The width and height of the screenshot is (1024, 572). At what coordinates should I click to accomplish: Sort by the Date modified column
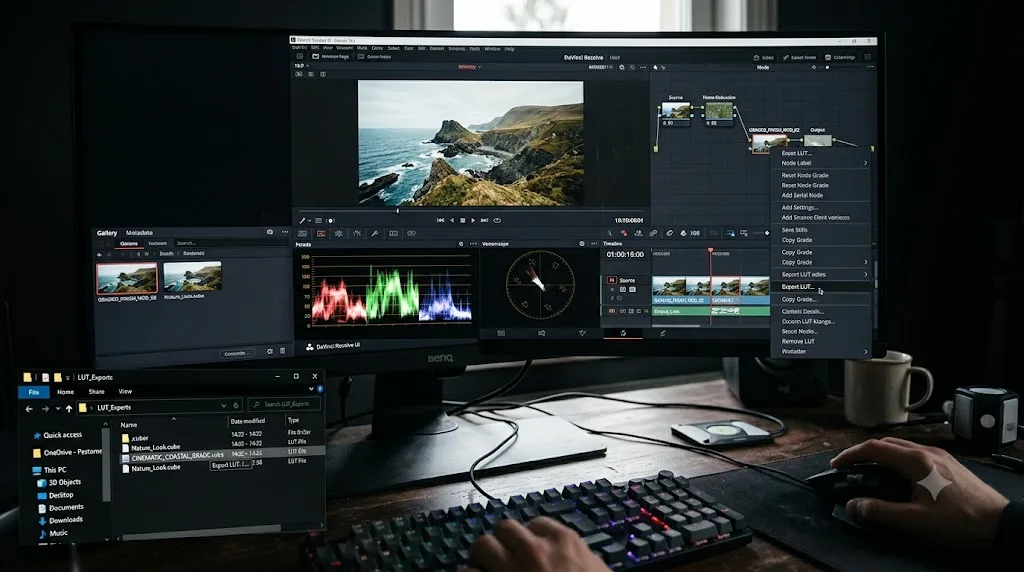(248, 421)
